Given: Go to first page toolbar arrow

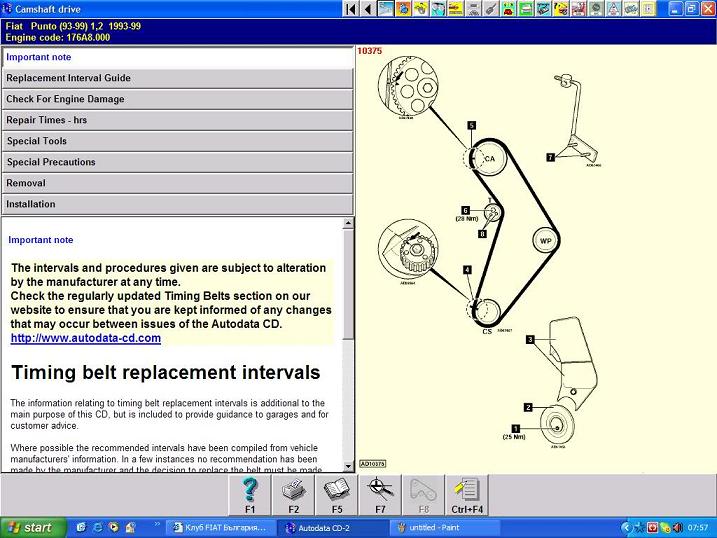Looking at the screenshot, I should (x=351, y=9).
